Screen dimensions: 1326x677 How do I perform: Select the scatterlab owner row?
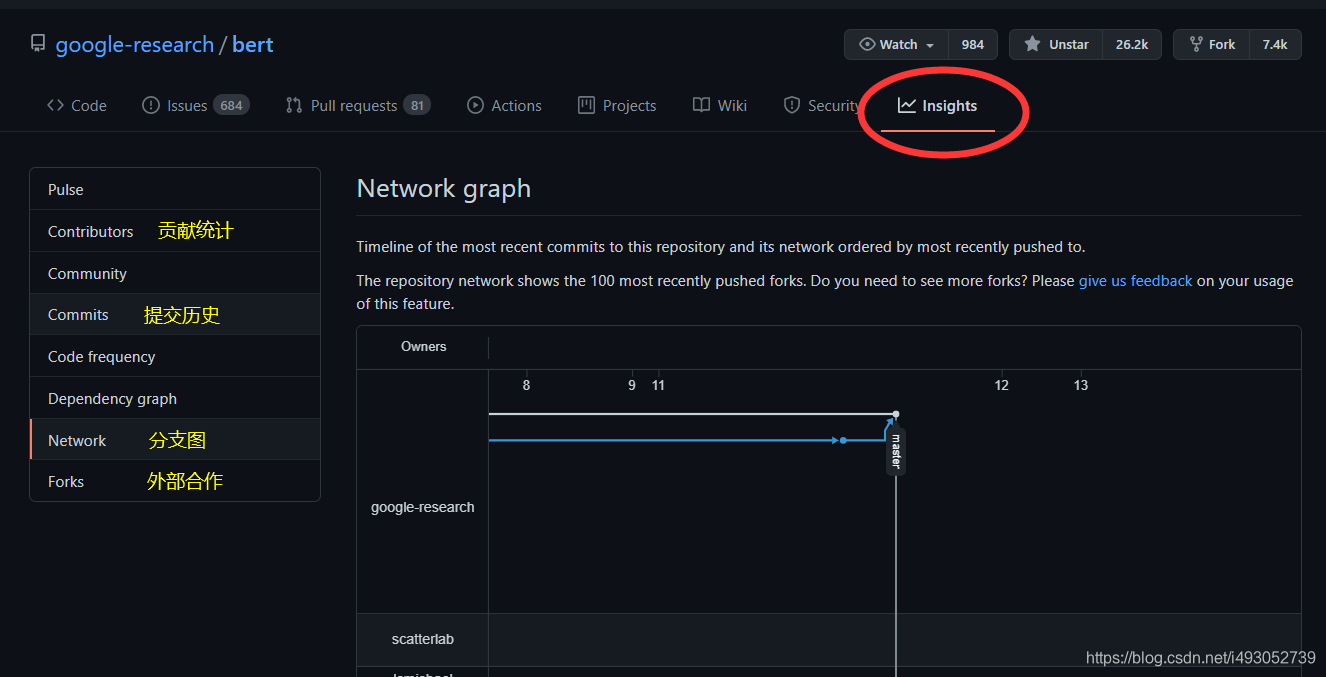(x=422, y=639)
